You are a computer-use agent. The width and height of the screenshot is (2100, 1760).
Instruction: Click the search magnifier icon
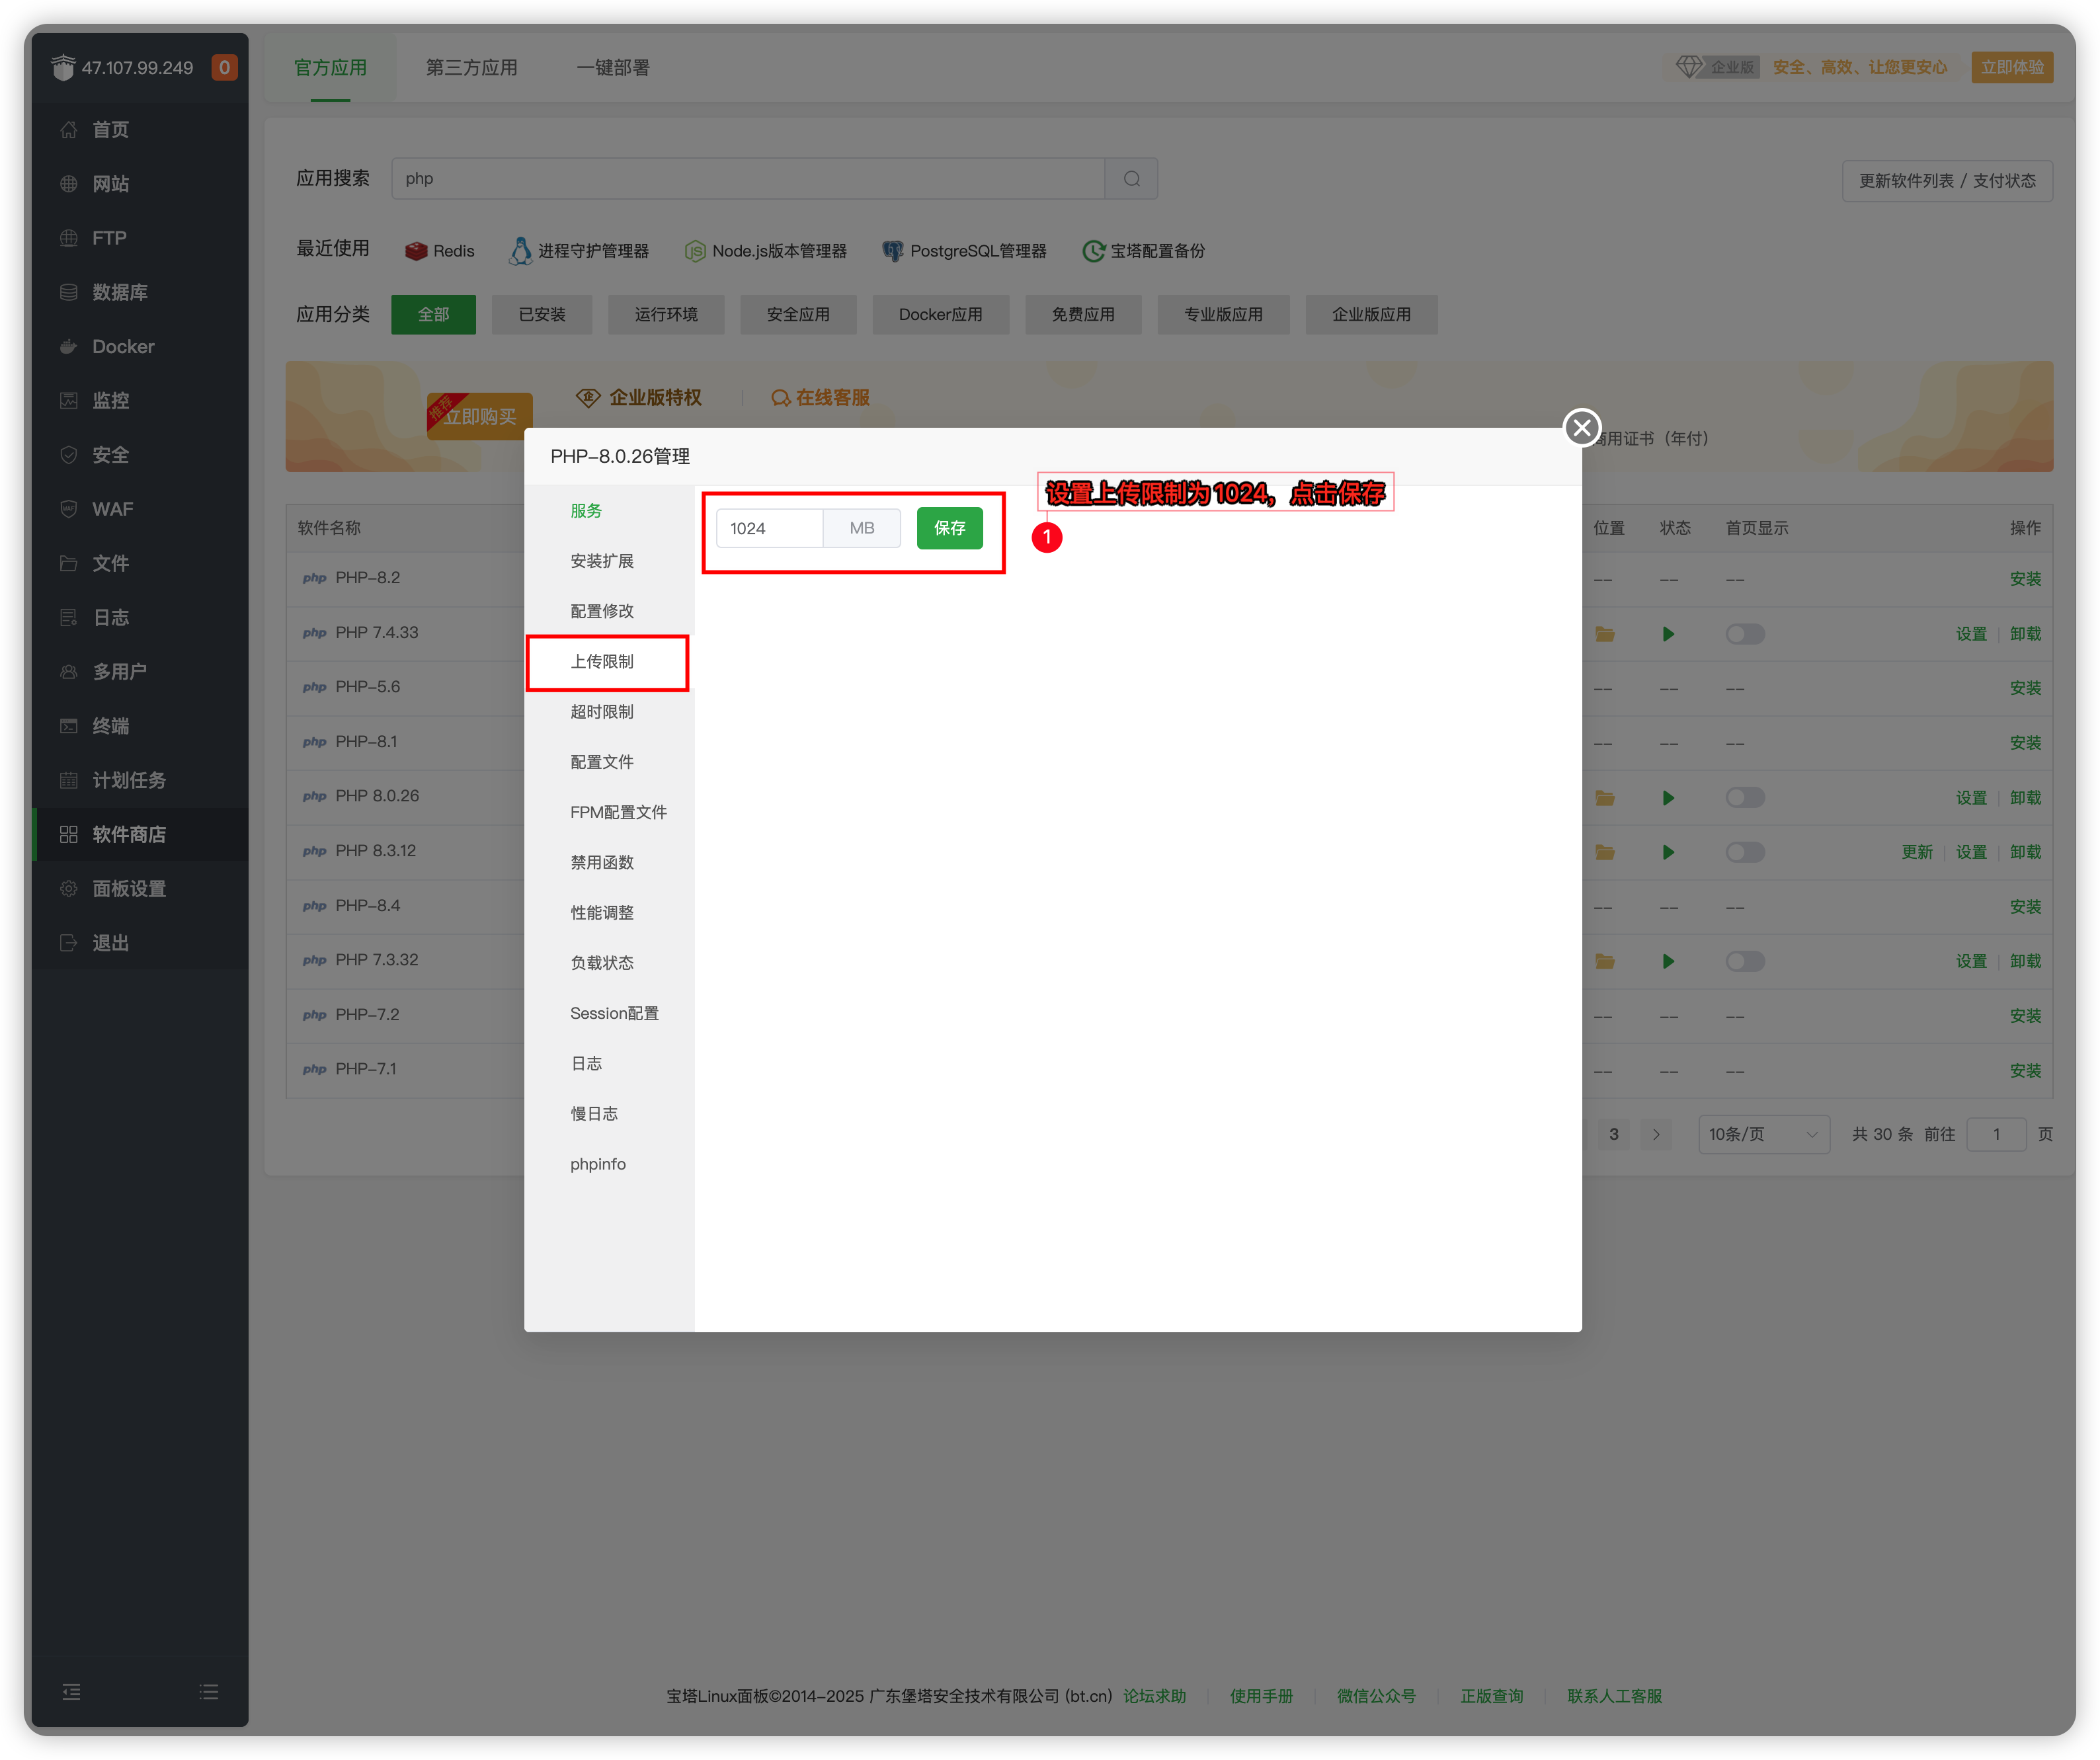point(1131,179)
